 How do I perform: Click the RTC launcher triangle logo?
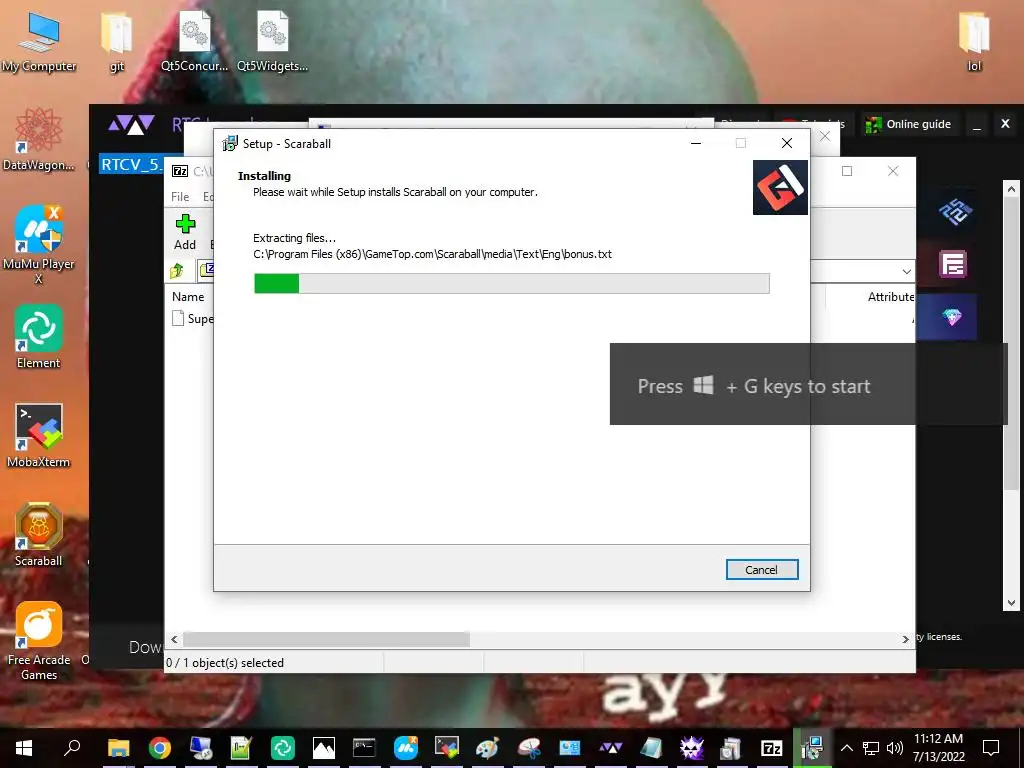pyautogui.click(x=131, y=124)
